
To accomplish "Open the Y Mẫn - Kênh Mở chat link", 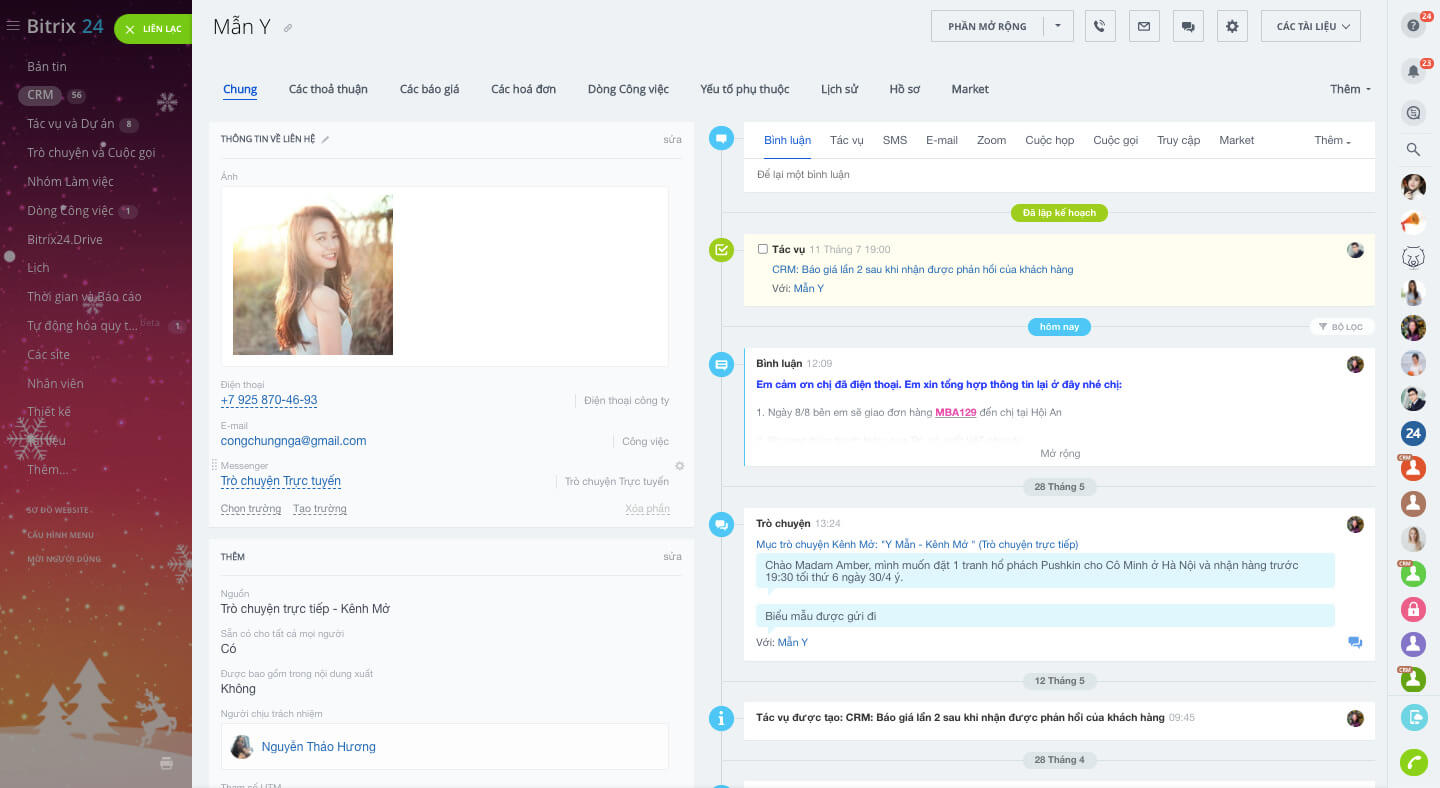I will click(x=917, y=544).
